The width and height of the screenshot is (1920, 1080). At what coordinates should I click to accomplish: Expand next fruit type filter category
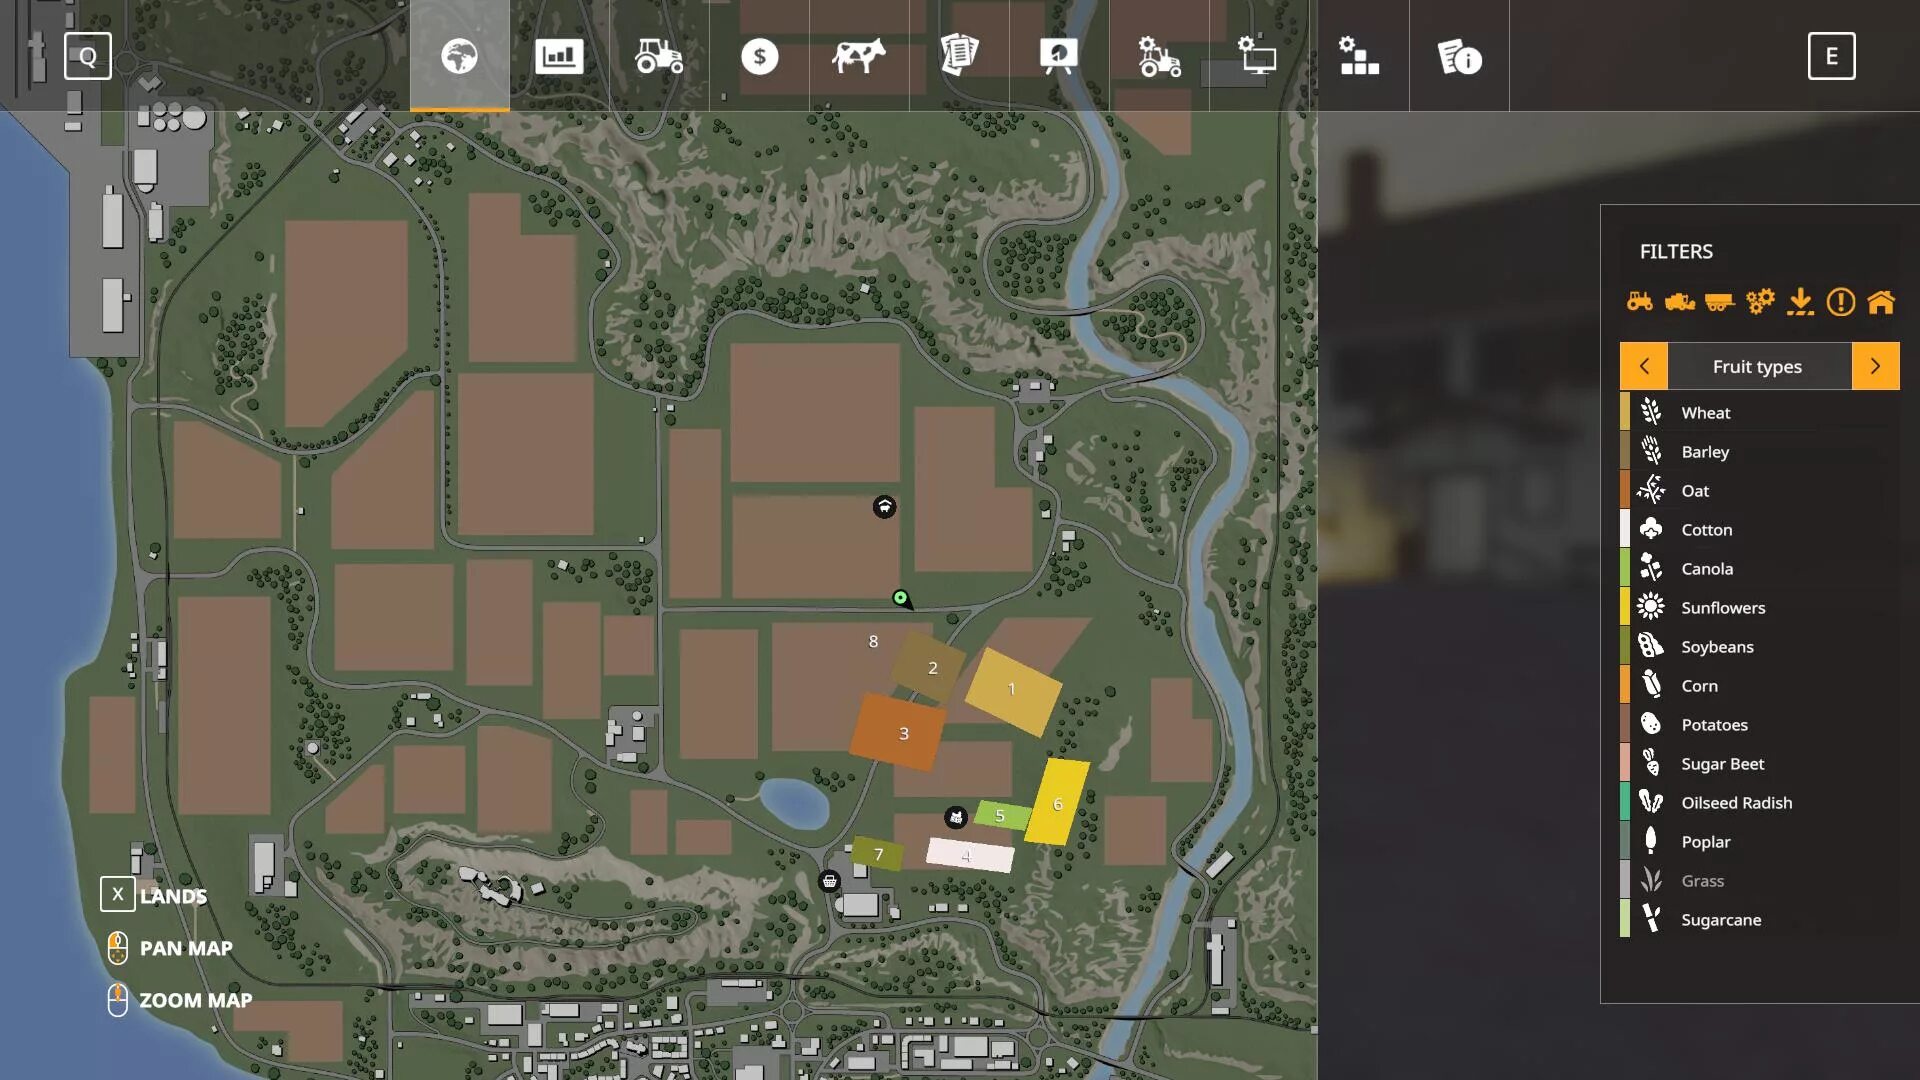[1874, 365]
